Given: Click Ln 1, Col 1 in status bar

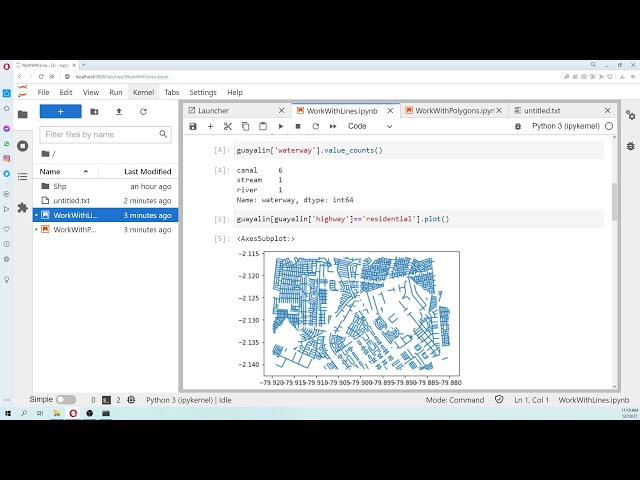Looking at the screenshot, I should click(x=531, y=400).
